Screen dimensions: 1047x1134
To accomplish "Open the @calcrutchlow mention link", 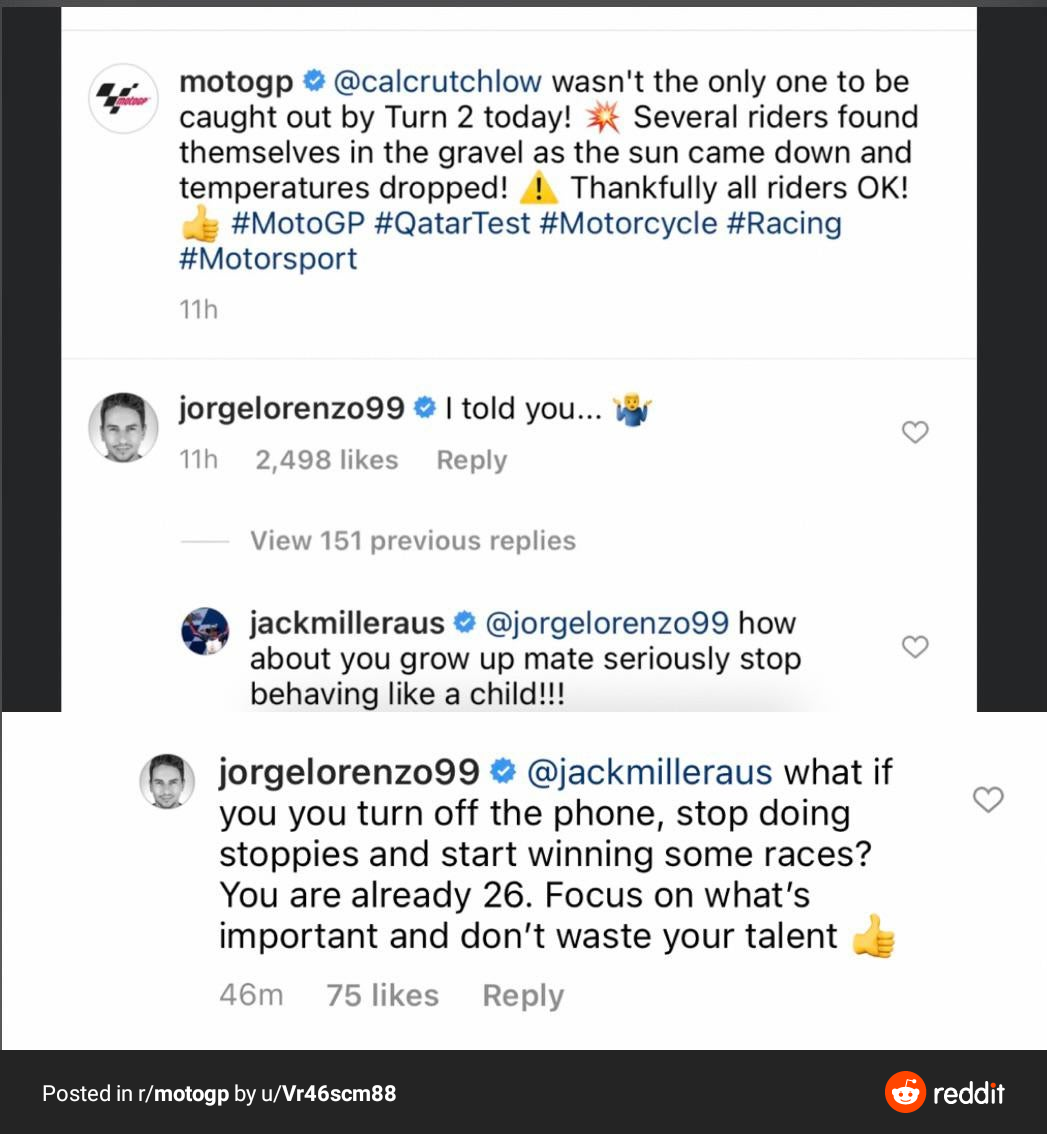I will (x=437, y=81).
